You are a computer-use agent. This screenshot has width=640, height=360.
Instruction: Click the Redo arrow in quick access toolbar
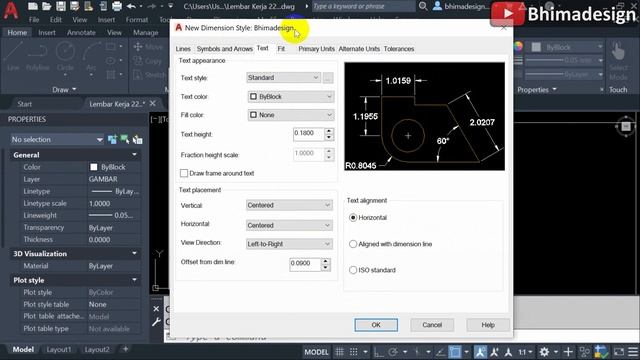[x=152, y=6]
